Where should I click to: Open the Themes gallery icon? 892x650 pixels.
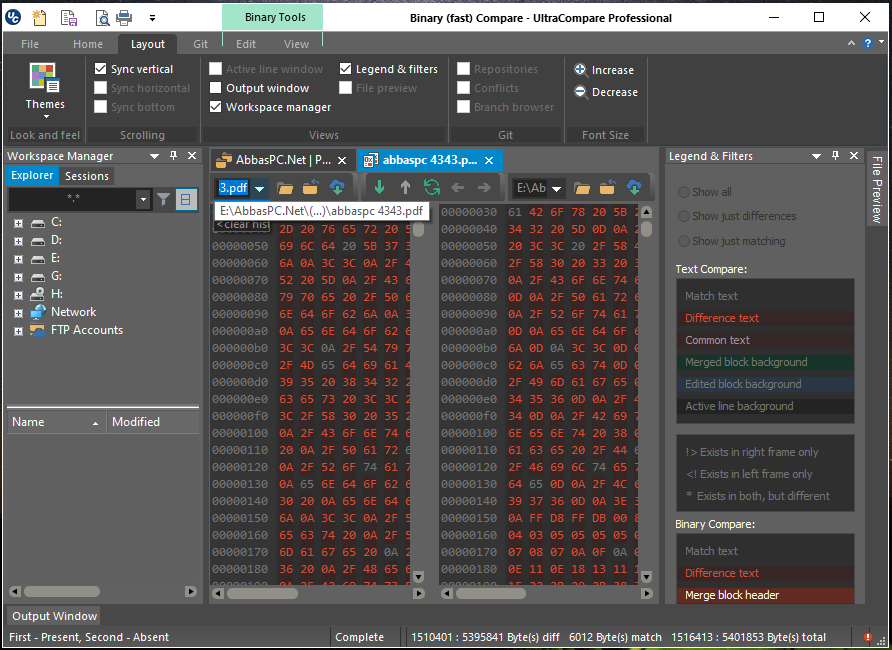[x=44, y=78]
